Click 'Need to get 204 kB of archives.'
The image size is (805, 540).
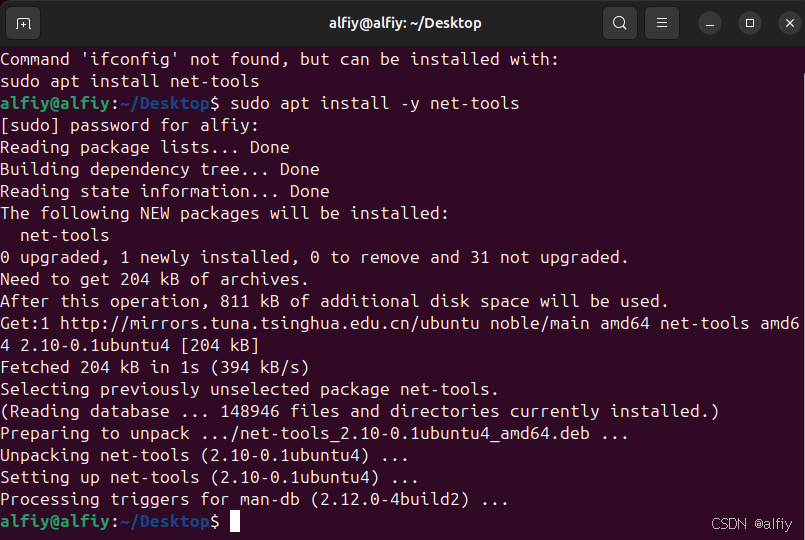click(x=154, y=280)
